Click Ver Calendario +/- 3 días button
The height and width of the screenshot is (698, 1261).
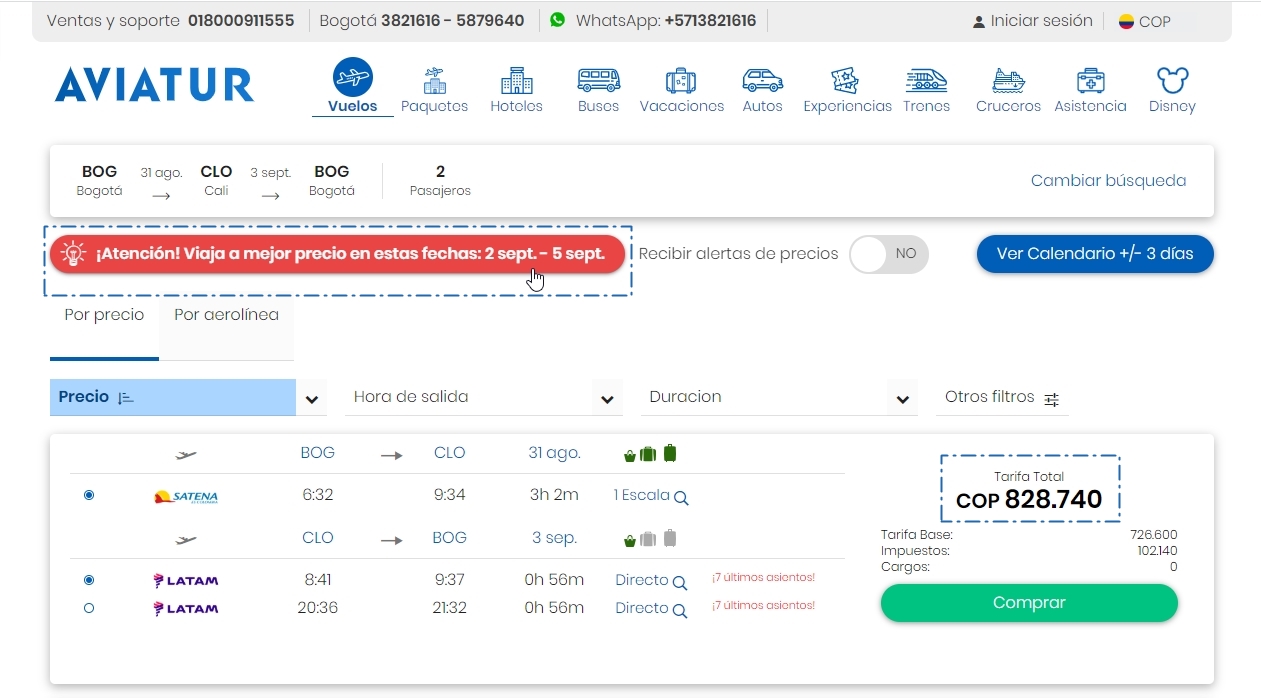tap(1095, 254)
